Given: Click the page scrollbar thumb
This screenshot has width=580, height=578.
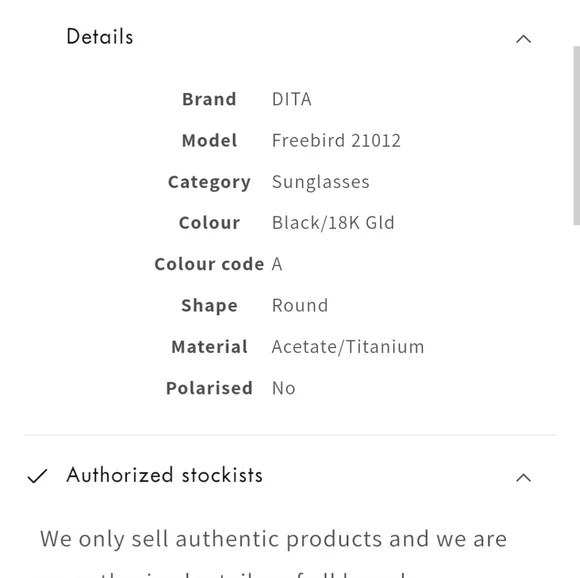Looking at the screenshot, I should point(577,135).
